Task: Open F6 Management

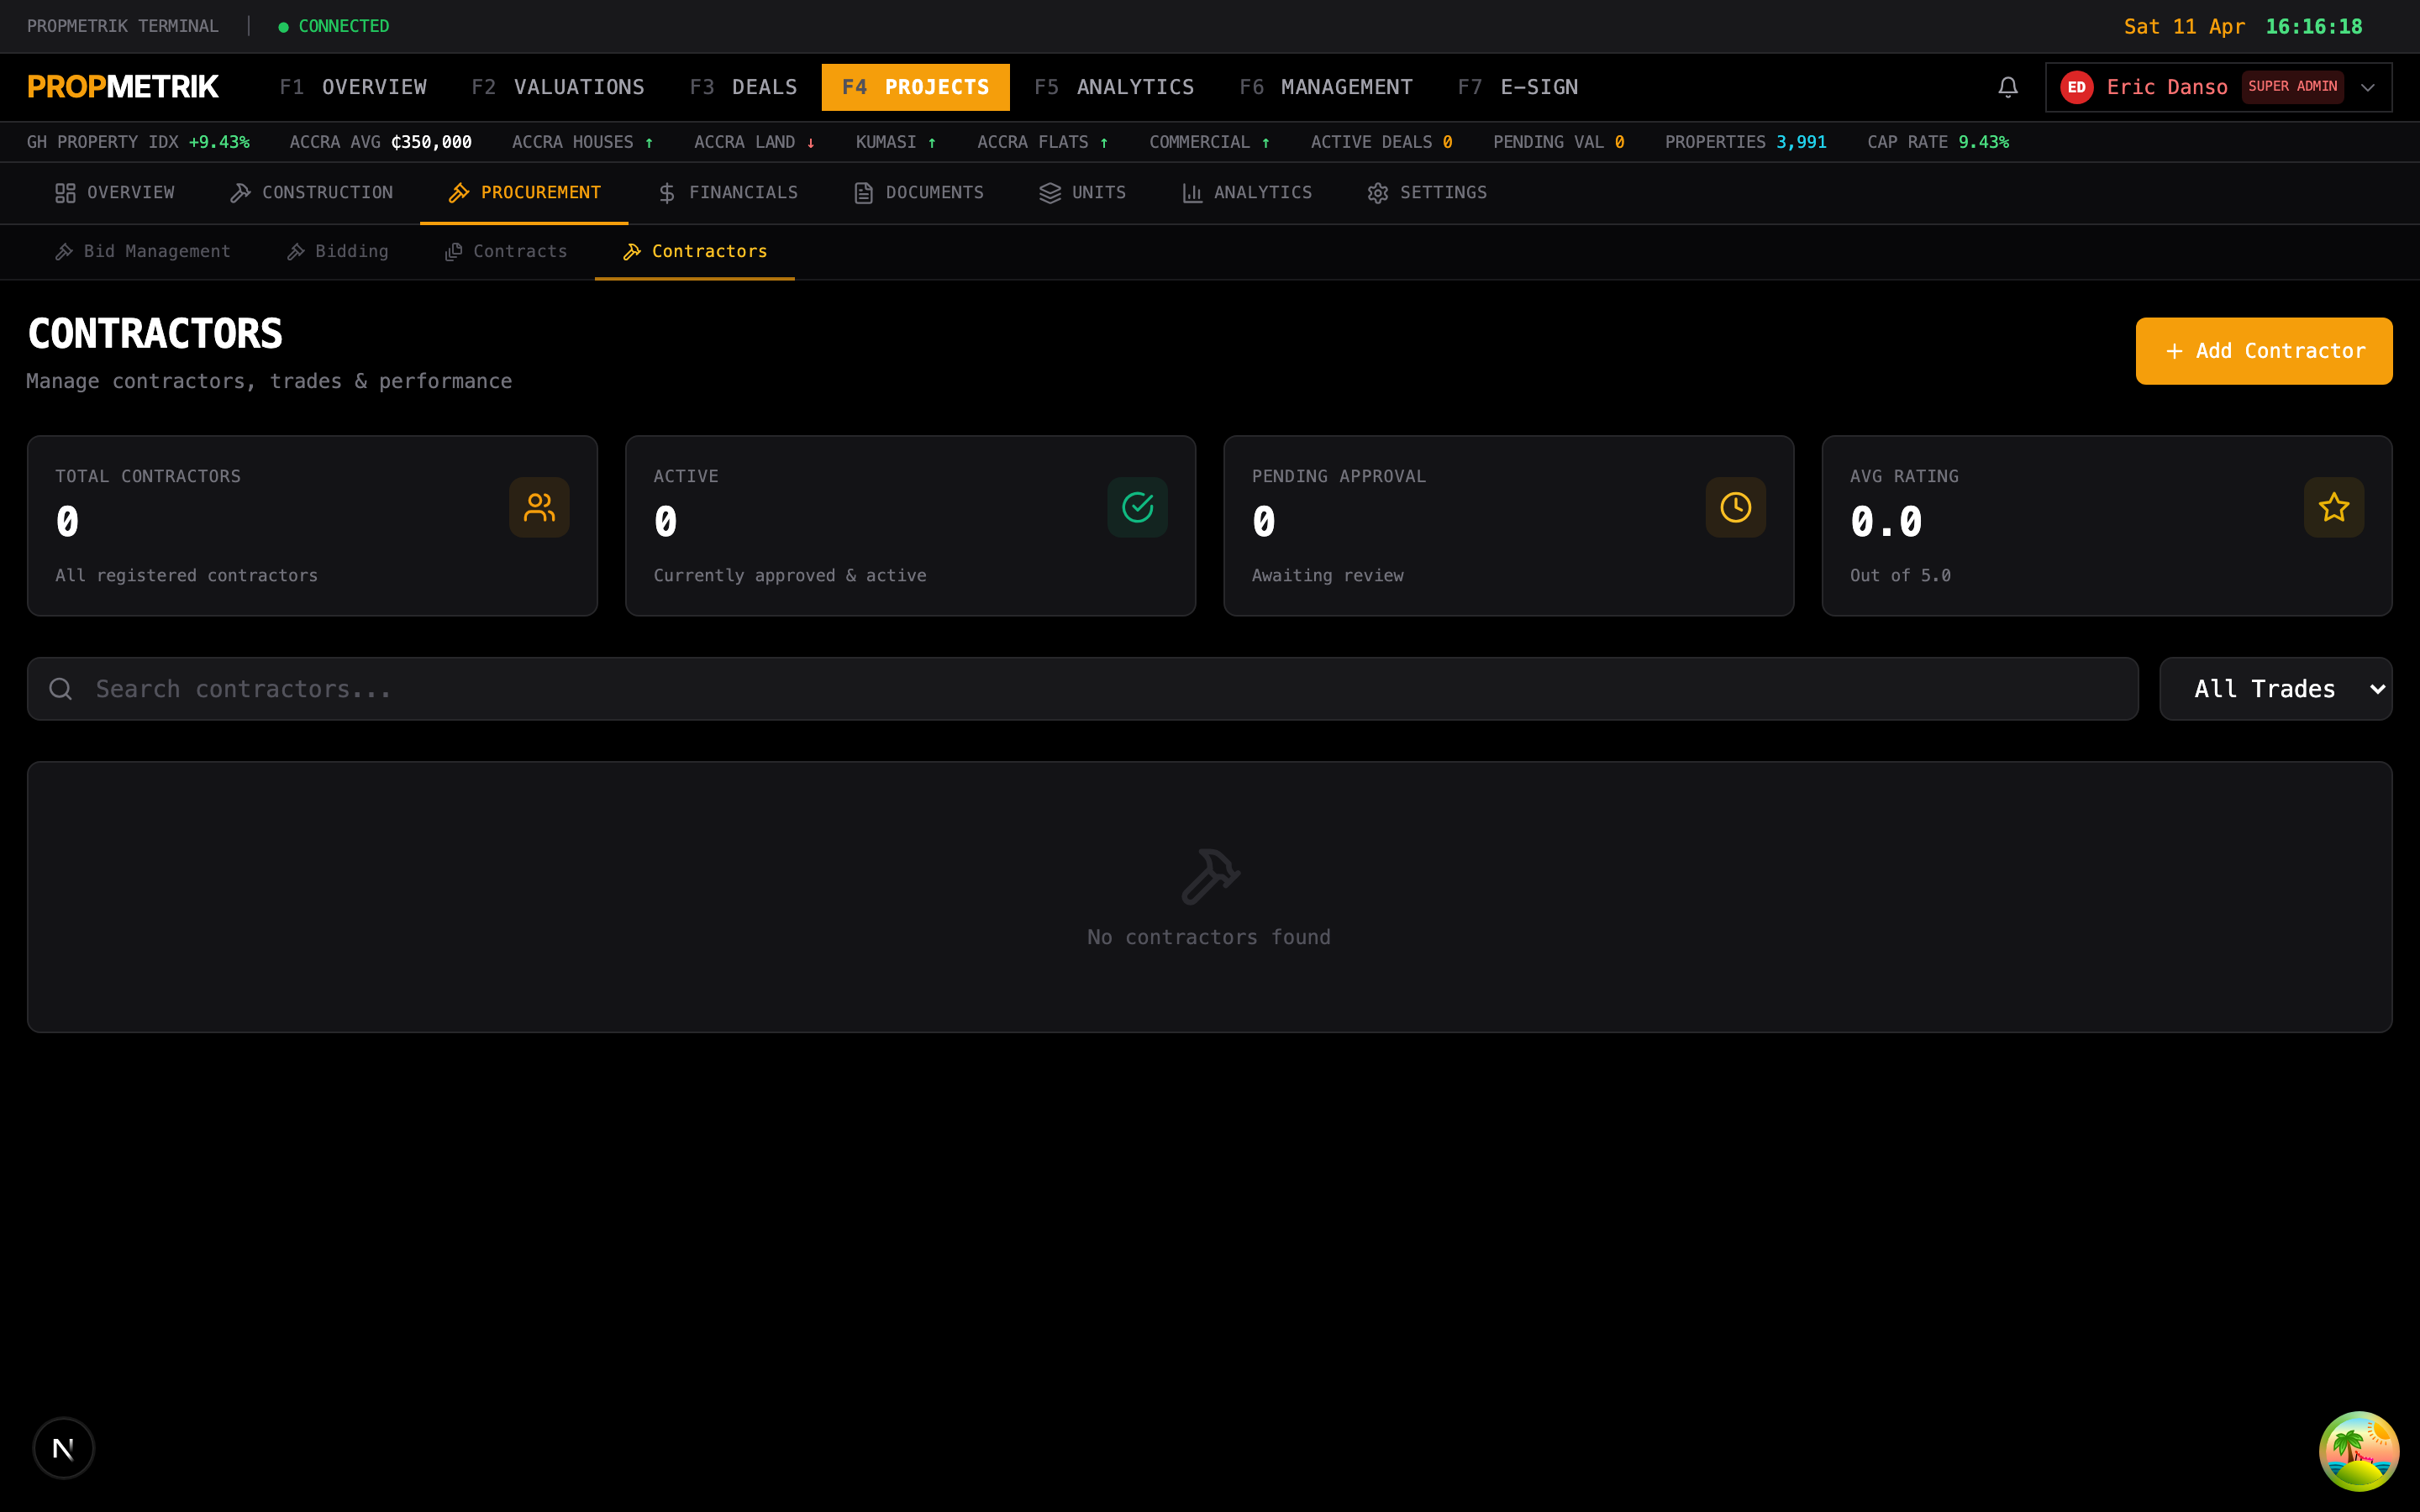Action: pos(1326,87)
